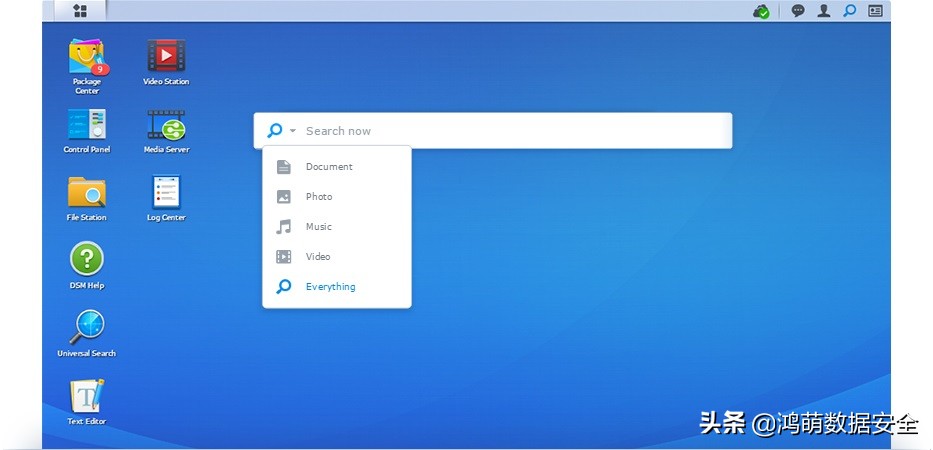This screenshot has height=450, width=933.
Task: Click the taskbar search magnifier icon
Action: pos(850,11)
